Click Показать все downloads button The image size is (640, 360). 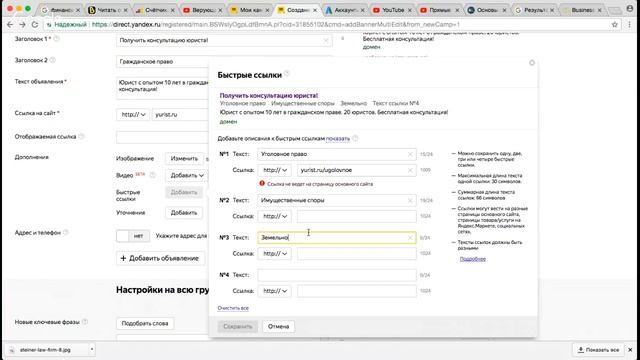click(x=599, y=350)
